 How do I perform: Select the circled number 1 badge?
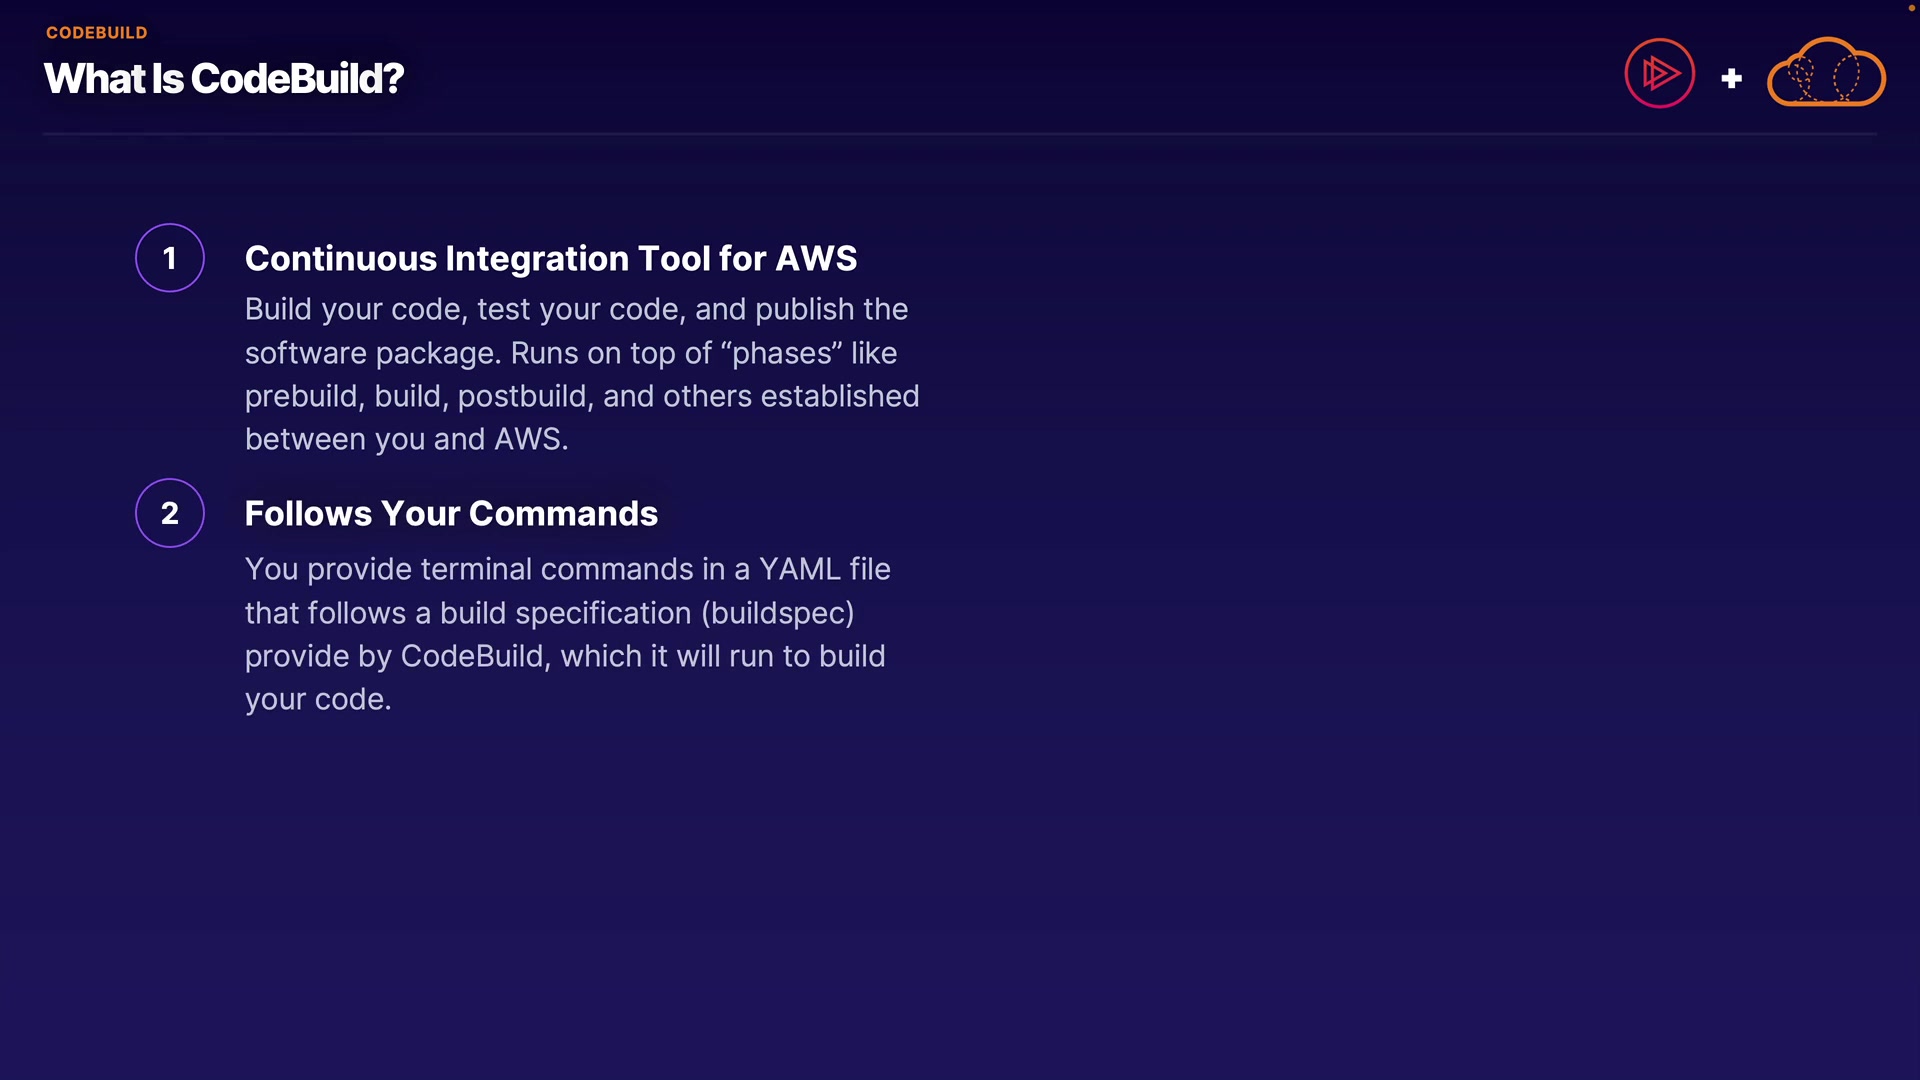click(170, 258)
